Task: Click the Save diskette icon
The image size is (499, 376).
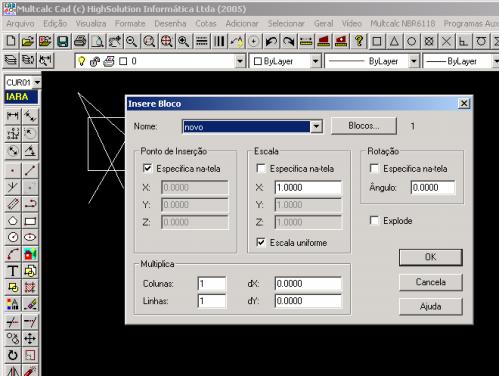Action: coord(63,41)
